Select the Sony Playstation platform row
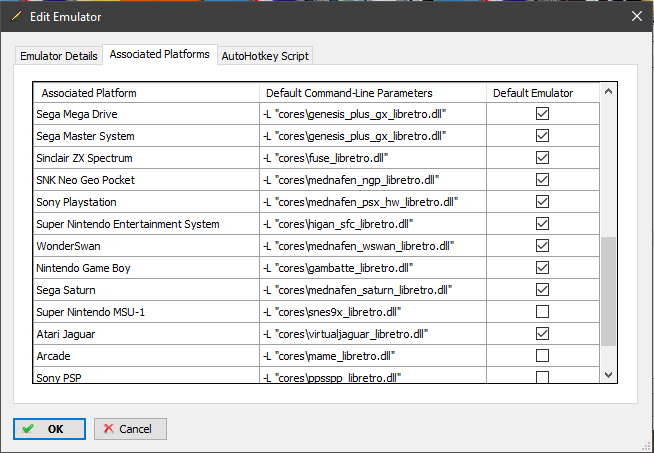The height and width of the screenshot is (453, 654). tap(146, 202)
